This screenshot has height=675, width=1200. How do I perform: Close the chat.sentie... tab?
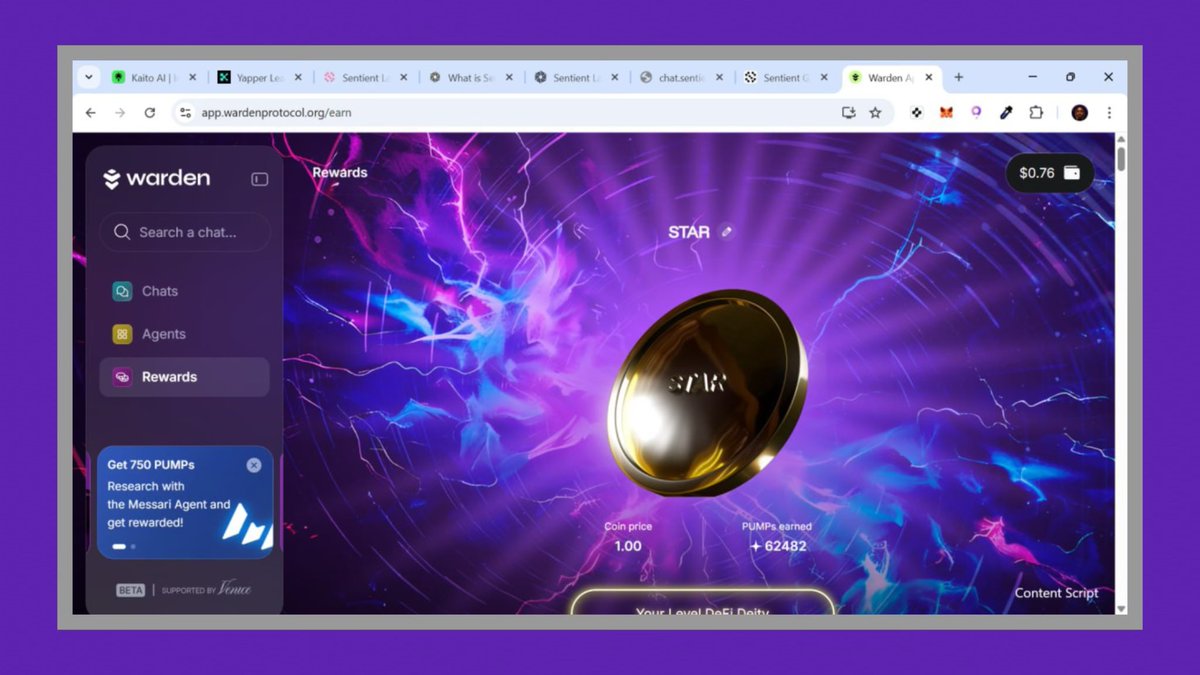(x=720, y=77)
